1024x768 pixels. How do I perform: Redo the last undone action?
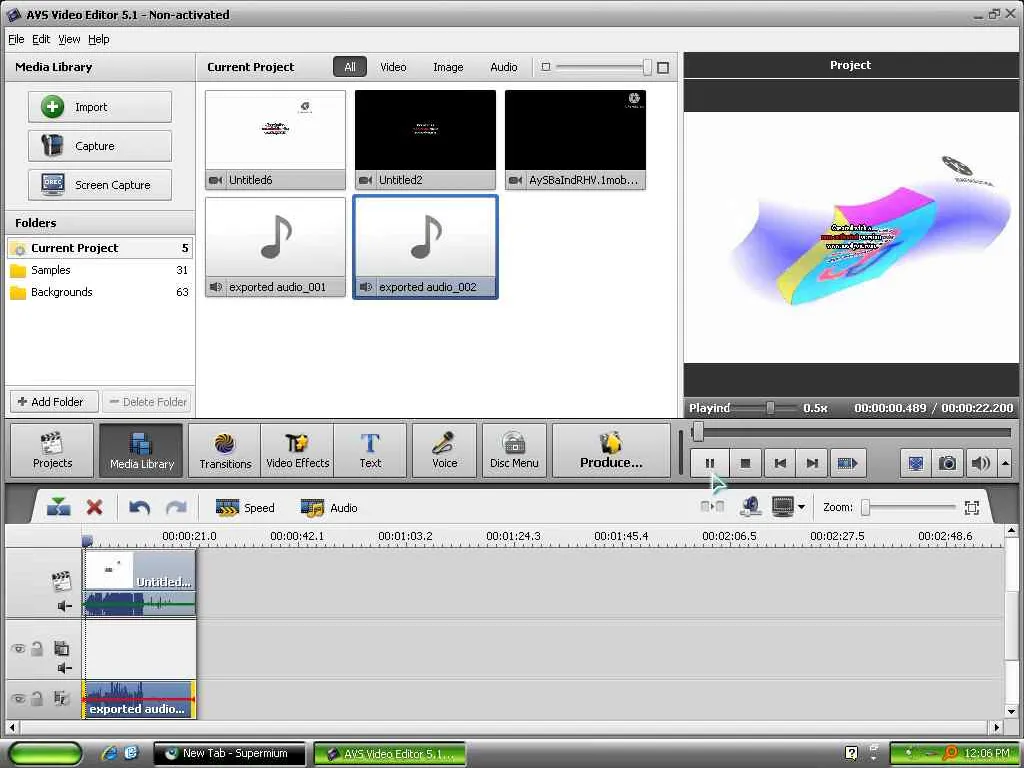pyautogui.click(x=176, y=507)
